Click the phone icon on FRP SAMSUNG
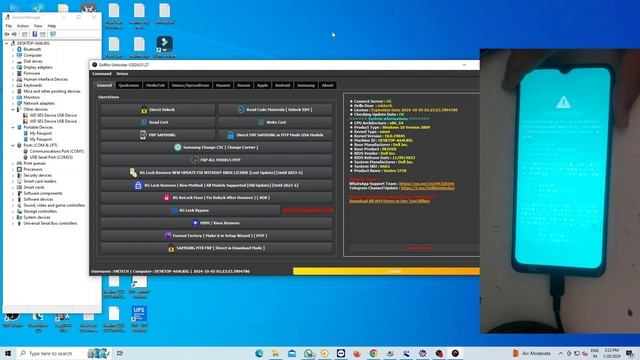Viewport: 640px width, 360px height. [143, 135]
